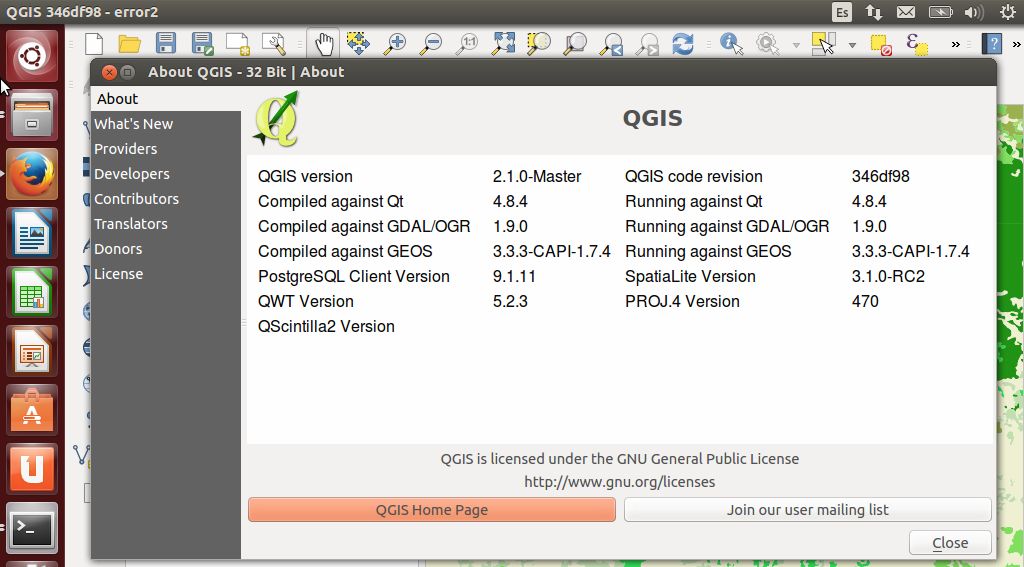This screenshot has width=1024, height=567.
Task: Refresh the map canvas
Action: tap(683, 43)
